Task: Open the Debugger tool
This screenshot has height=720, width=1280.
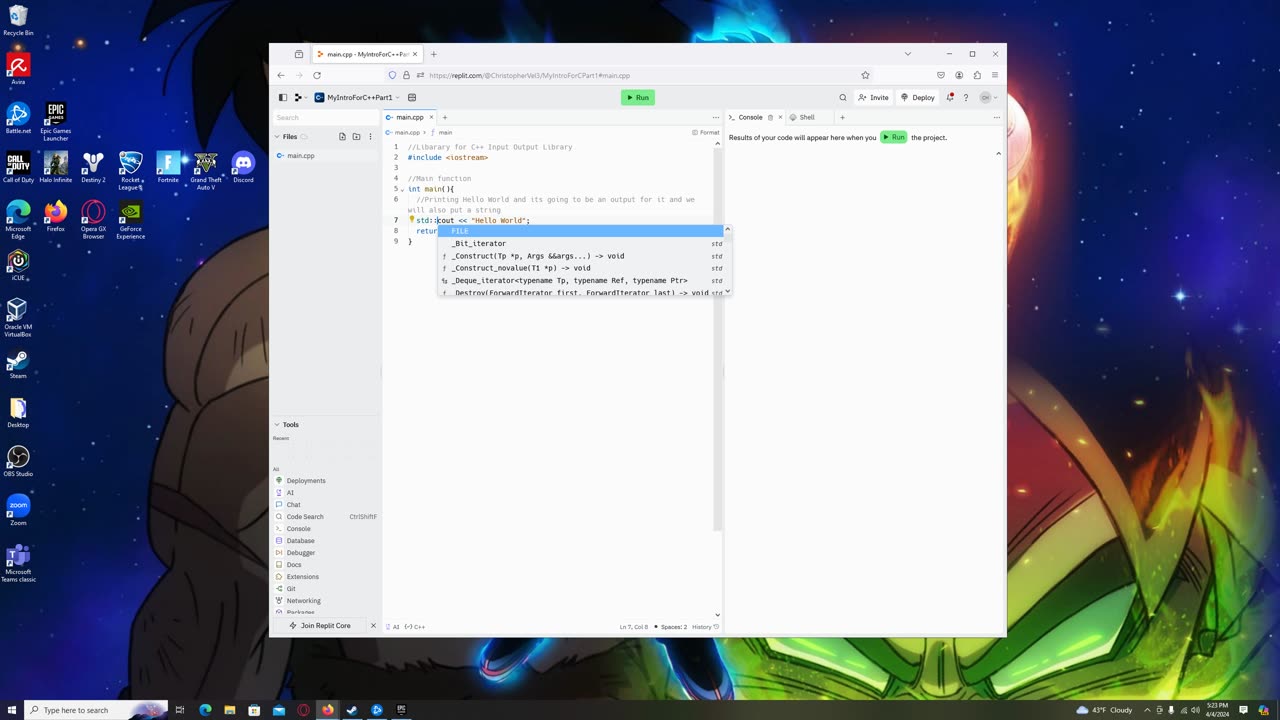Action: click(x=326, y=553)
